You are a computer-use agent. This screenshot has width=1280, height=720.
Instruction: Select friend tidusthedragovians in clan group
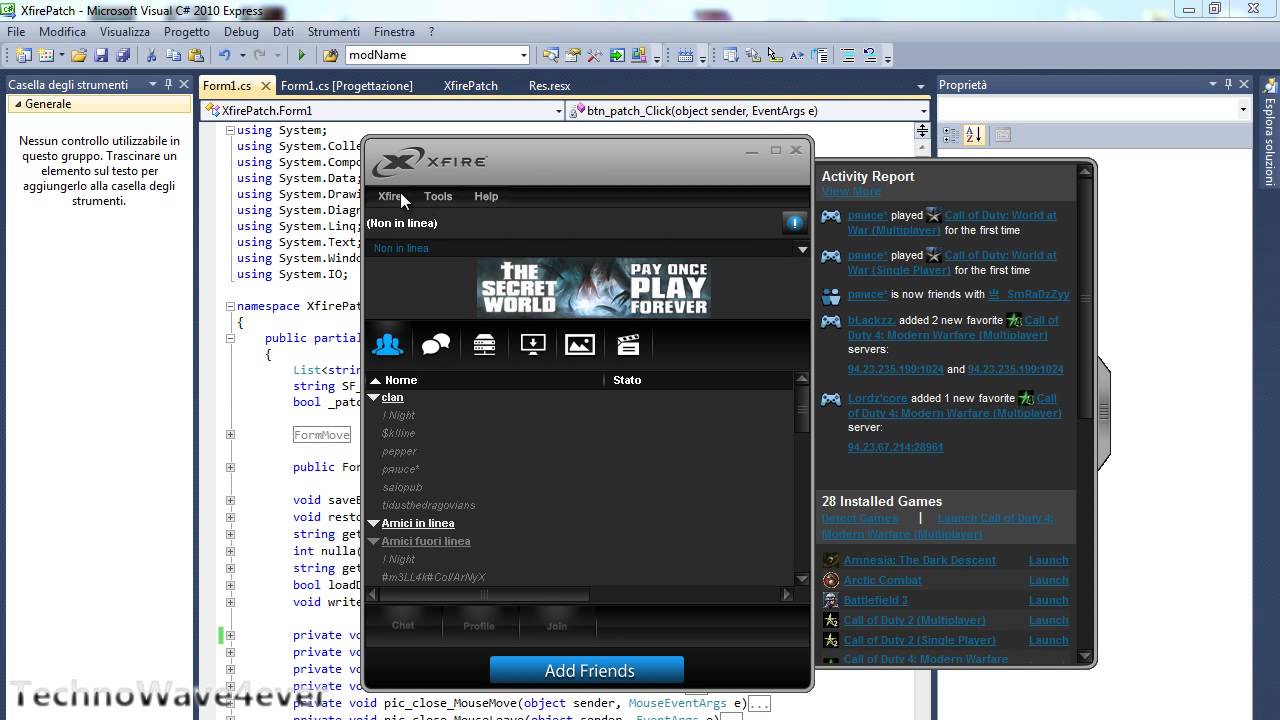[x=428, y=505]
